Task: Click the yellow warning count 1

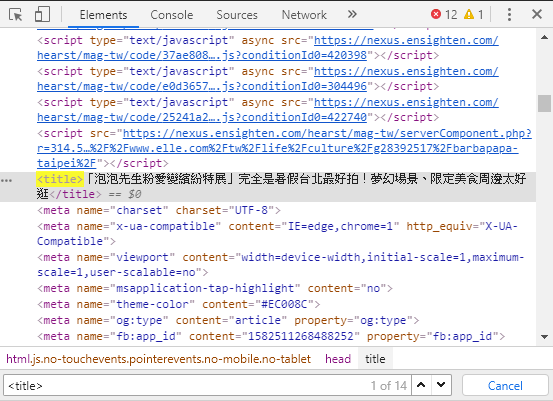Action: tap(474, 14)
